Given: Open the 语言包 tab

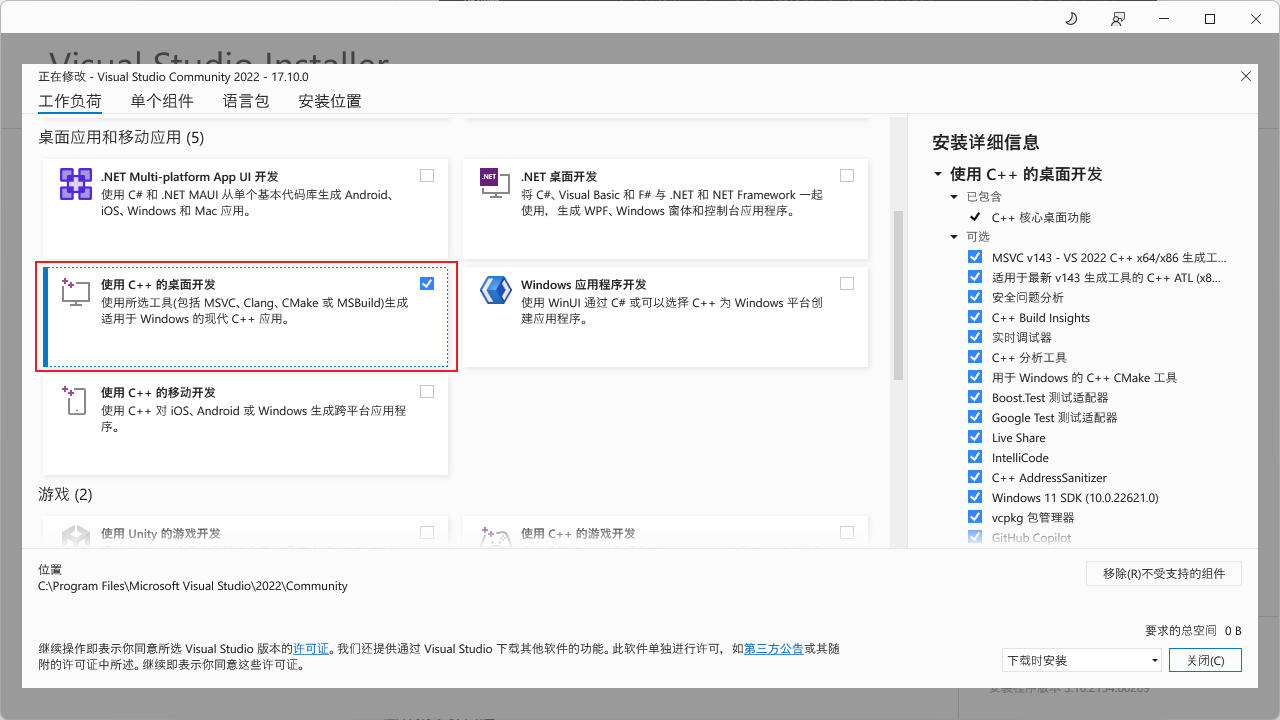Looking at the screenshot, I should (x=246, y=101).
